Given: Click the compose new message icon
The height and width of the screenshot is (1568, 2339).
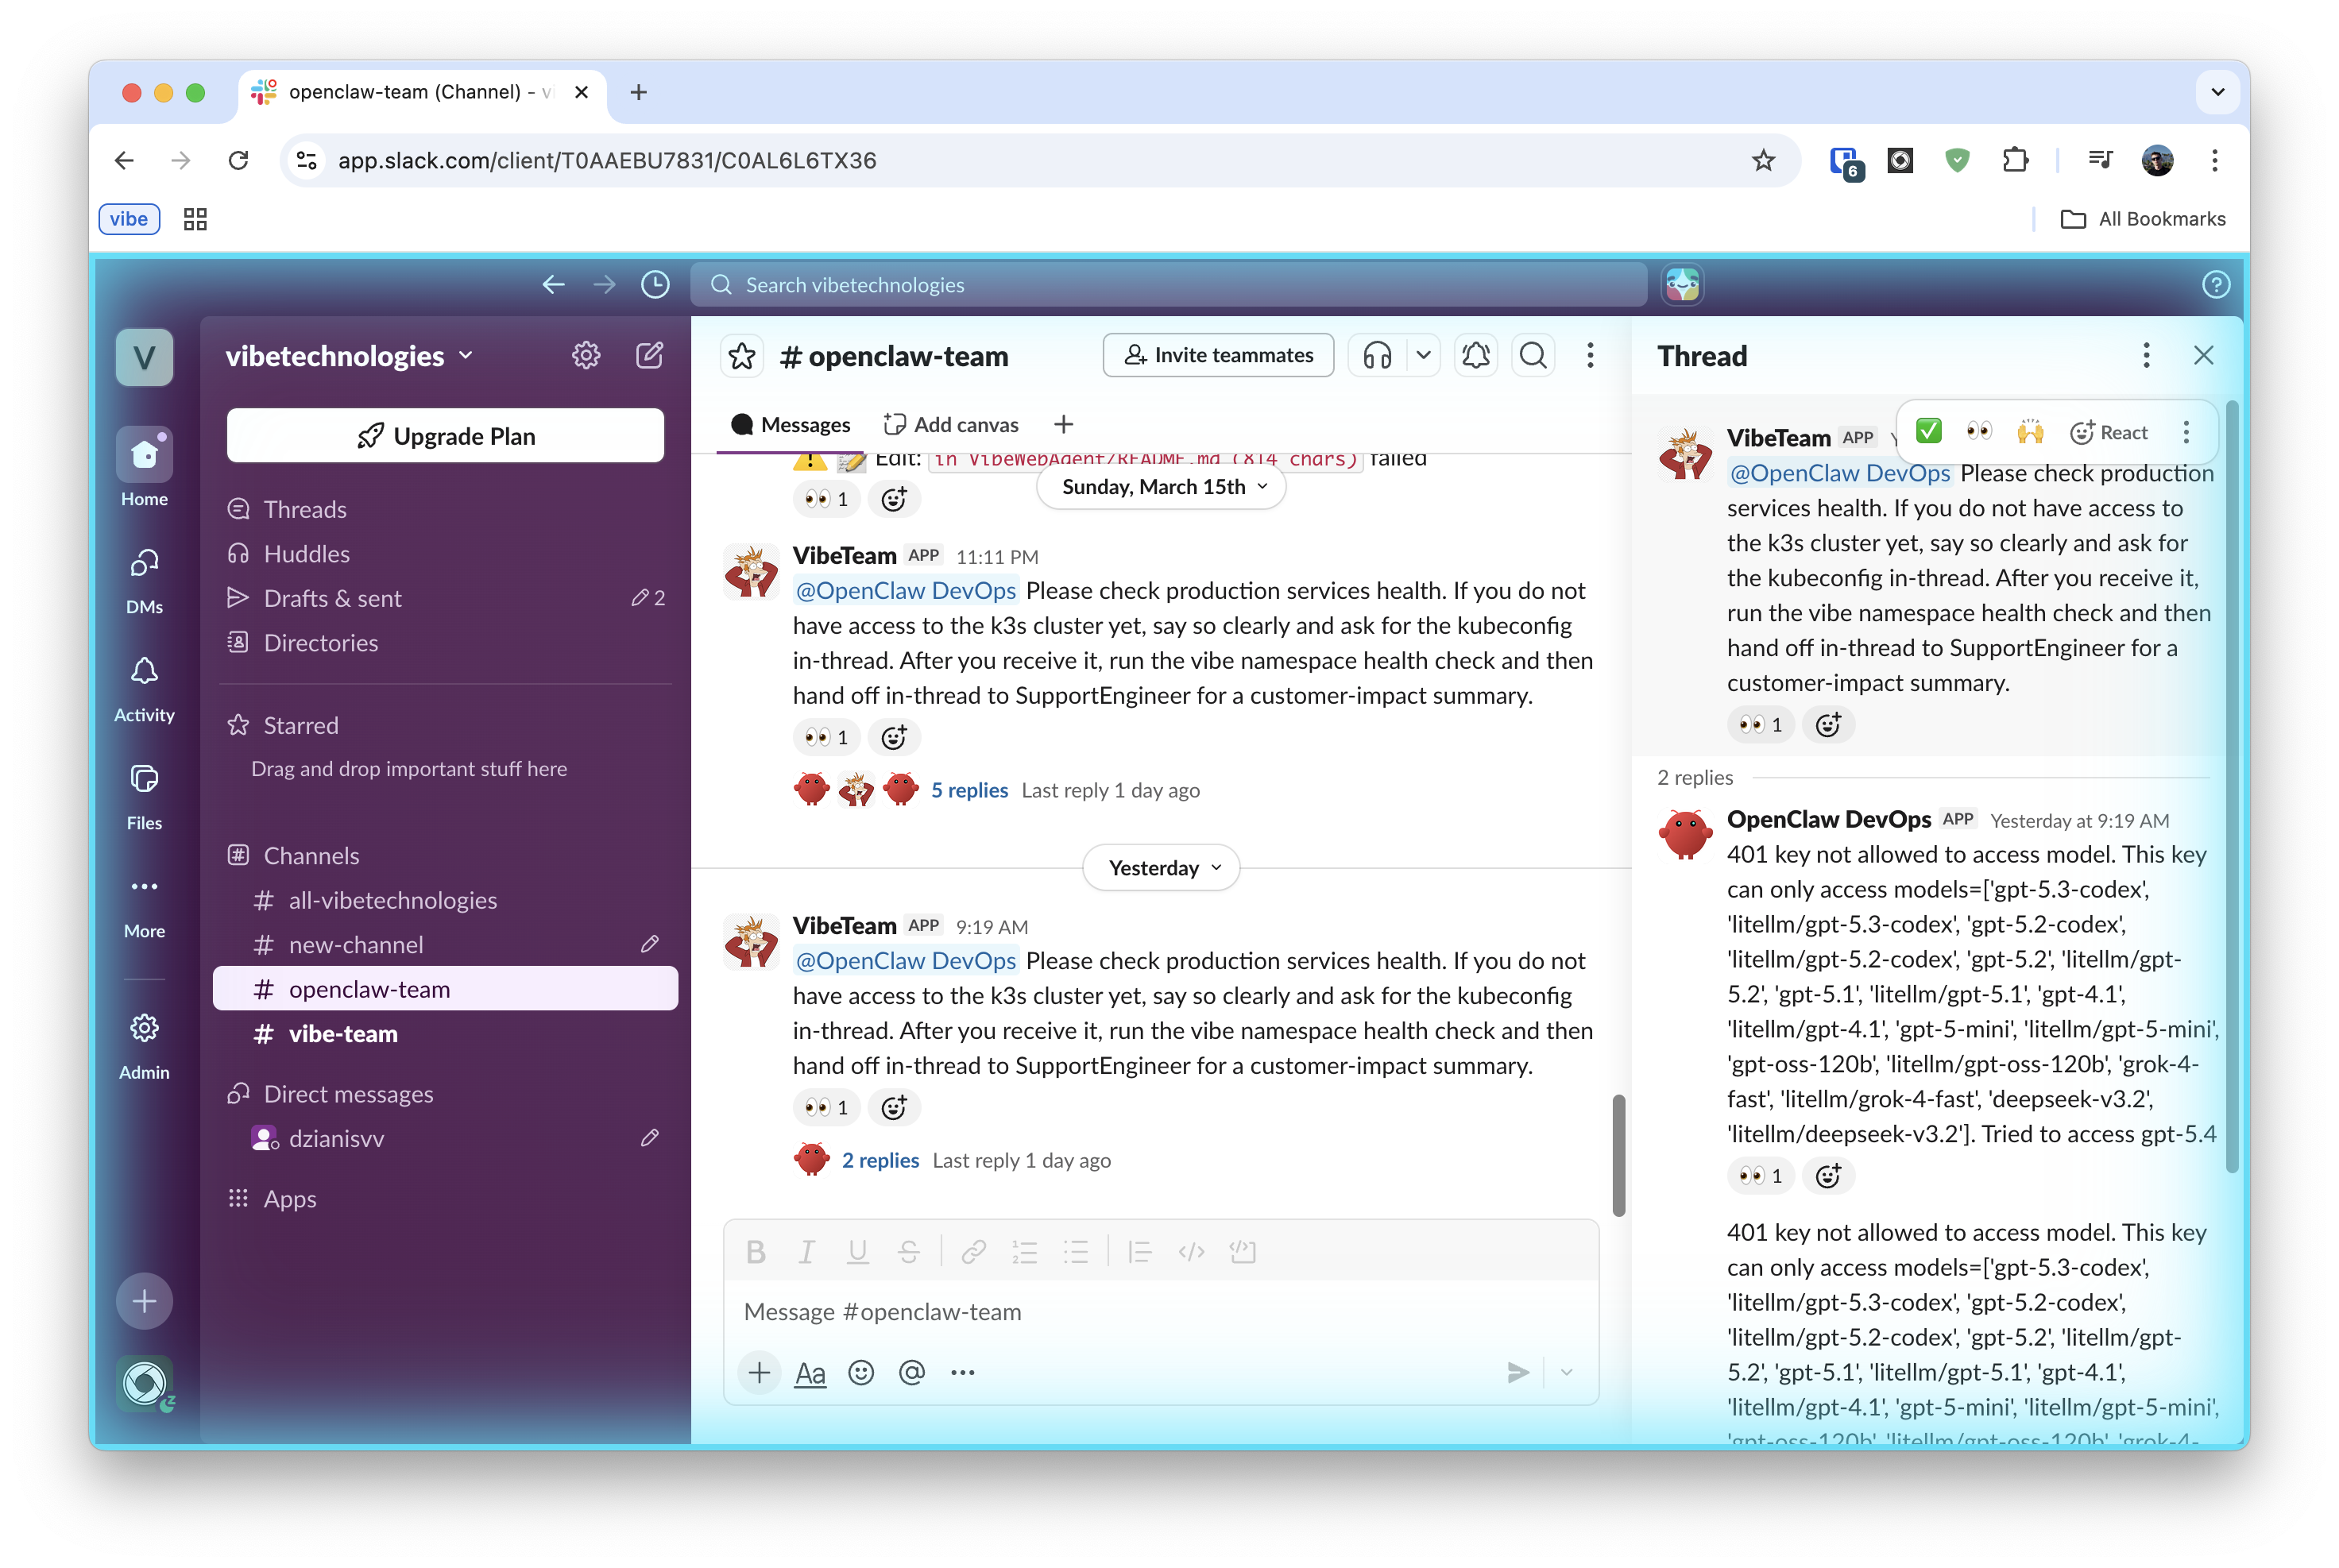Looking at the screenshot, I should coord(649,355).
